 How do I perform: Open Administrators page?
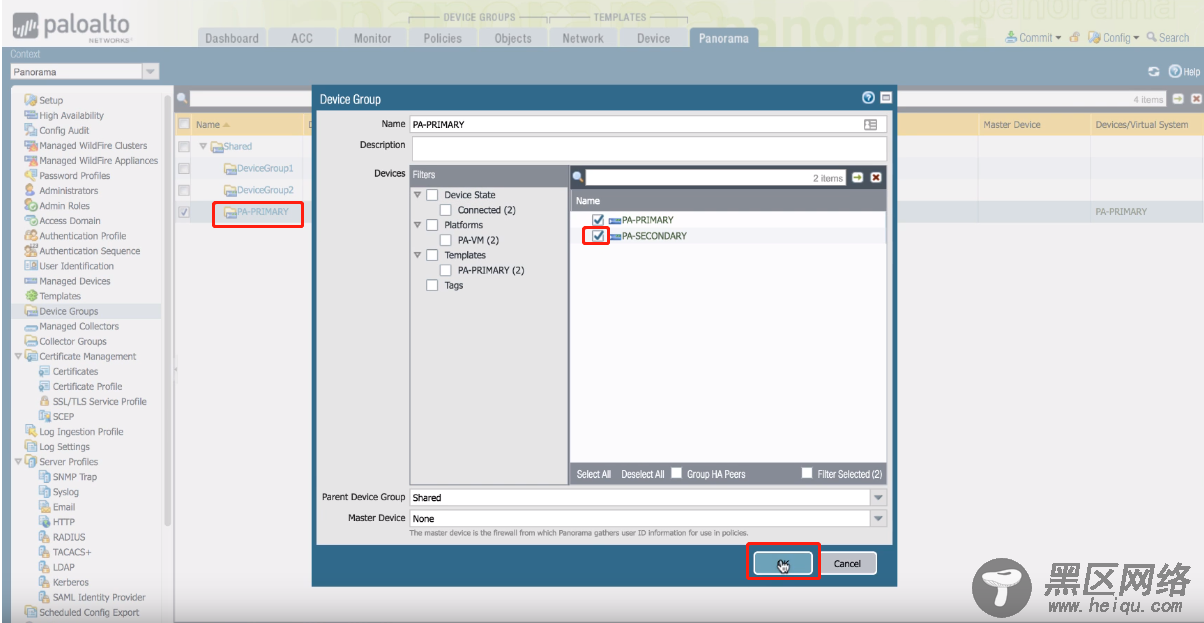click(68, 190)
